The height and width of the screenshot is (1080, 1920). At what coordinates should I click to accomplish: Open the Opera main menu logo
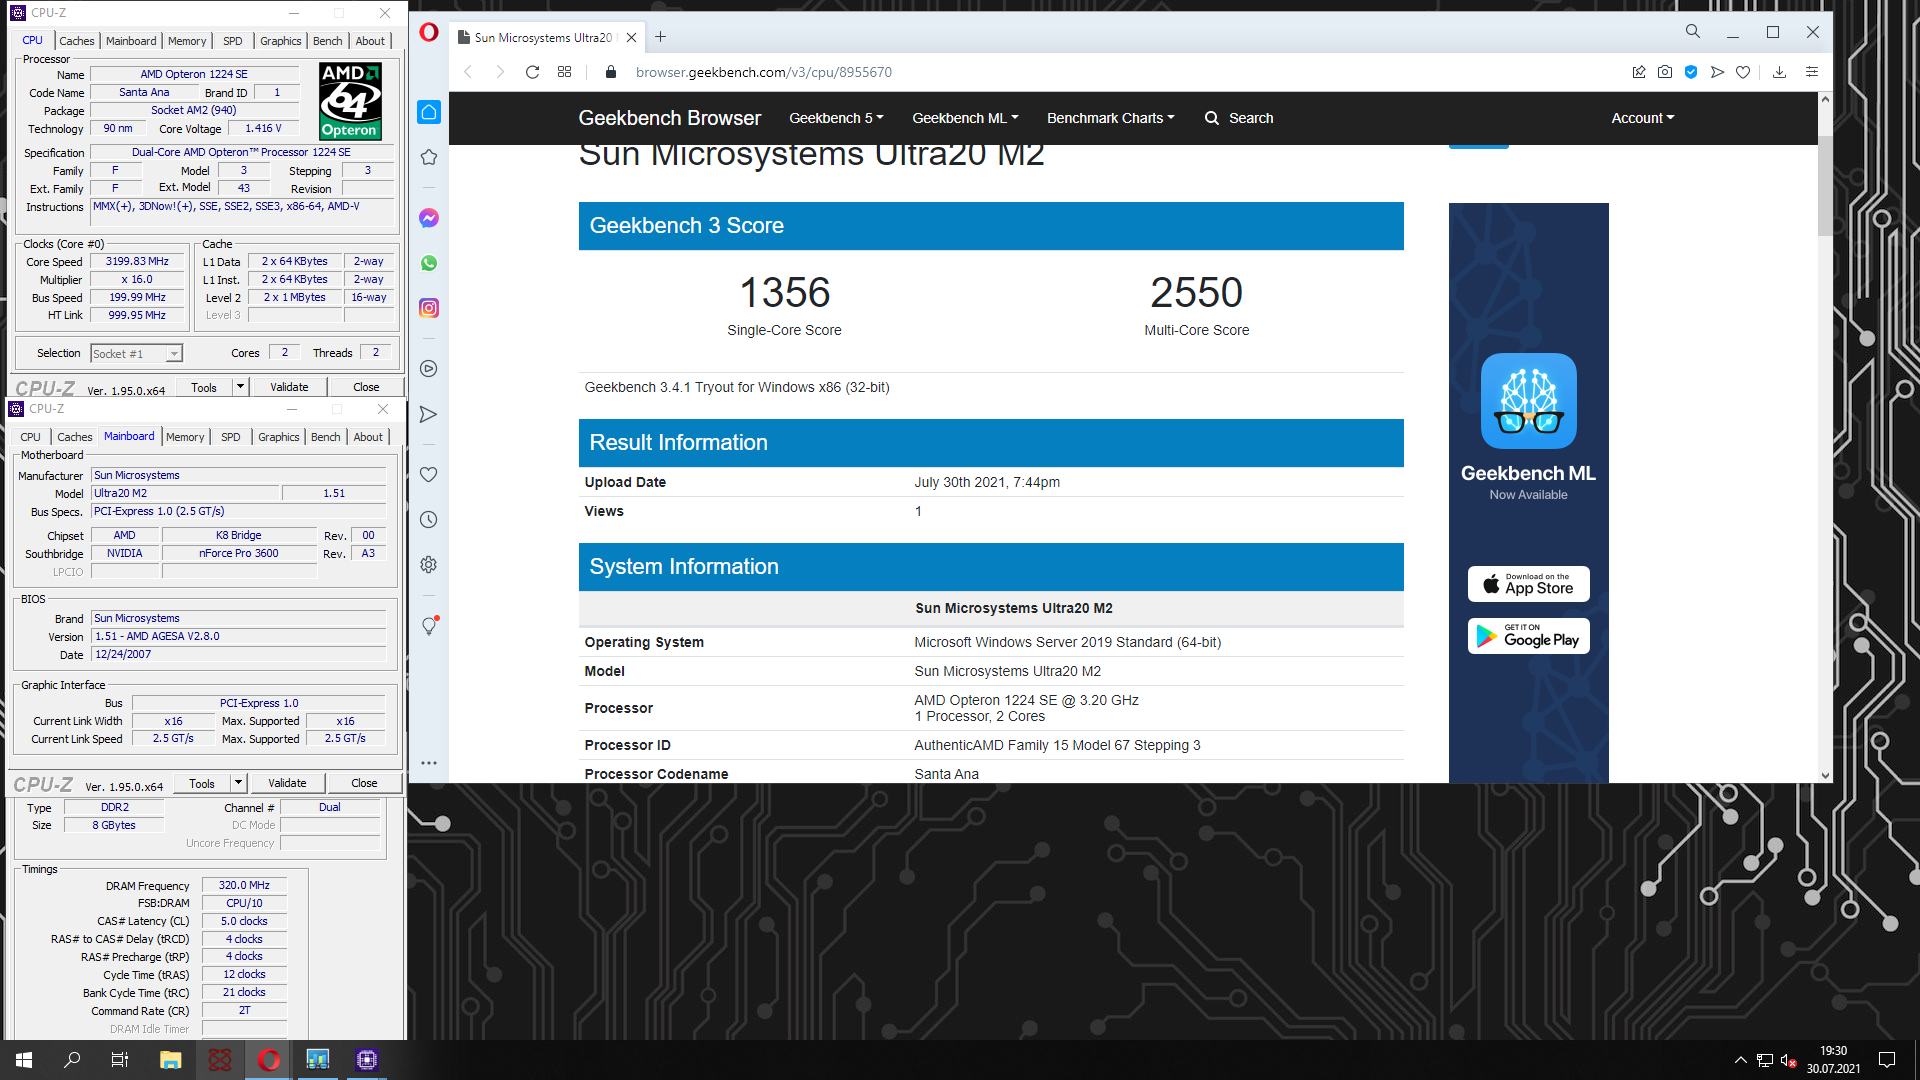(x=429, y=32)
